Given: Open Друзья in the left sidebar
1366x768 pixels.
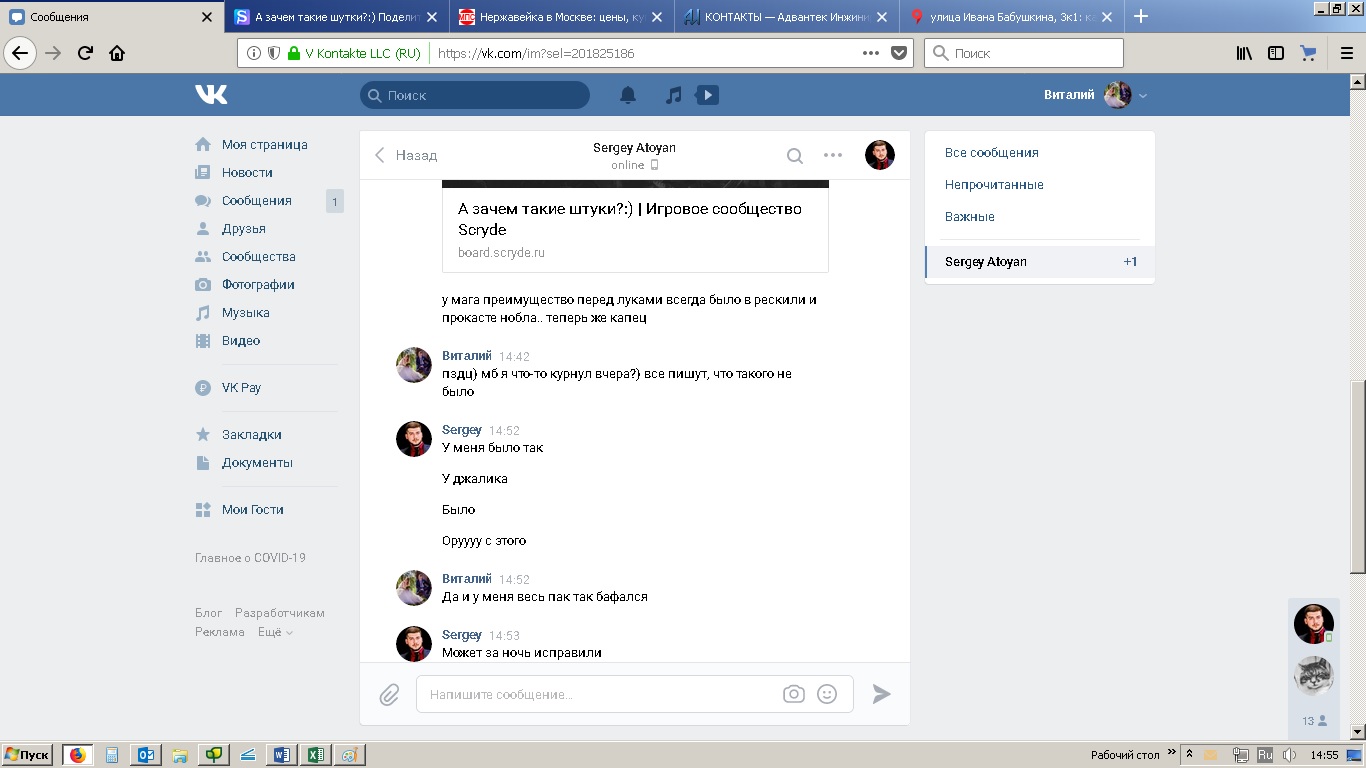Looking at the screenshot, I should click(x=243, y=229).
